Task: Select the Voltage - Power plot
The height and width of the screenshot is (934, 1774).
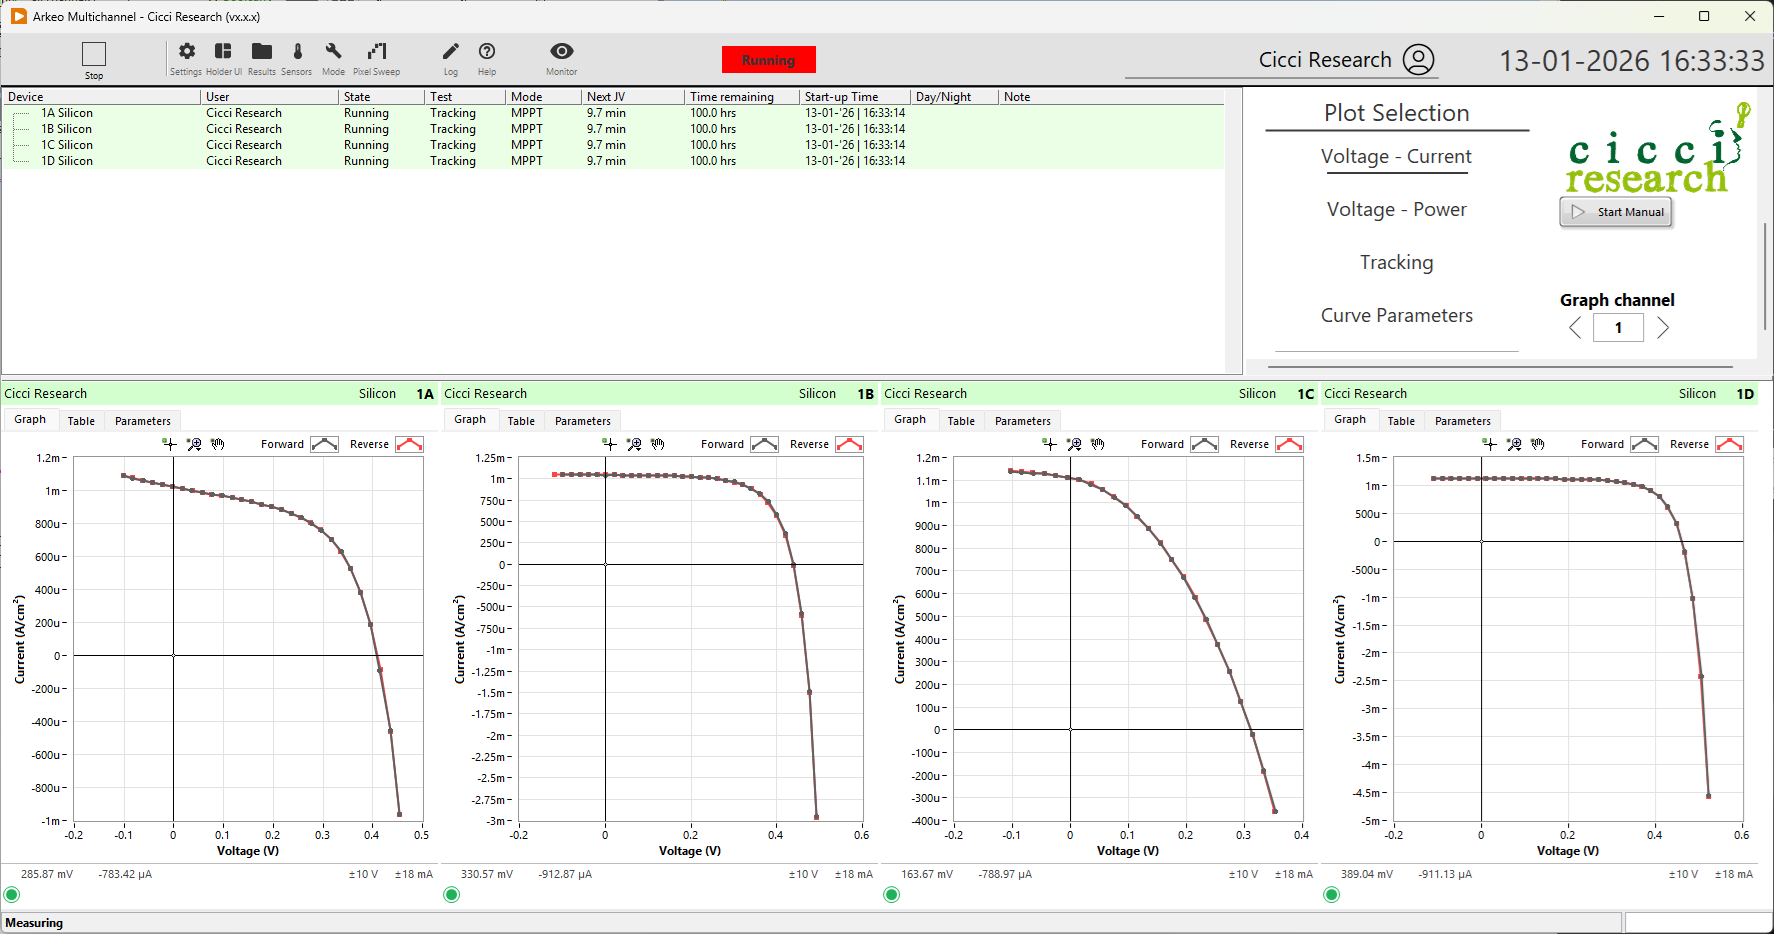Action: pos(1396,209)
